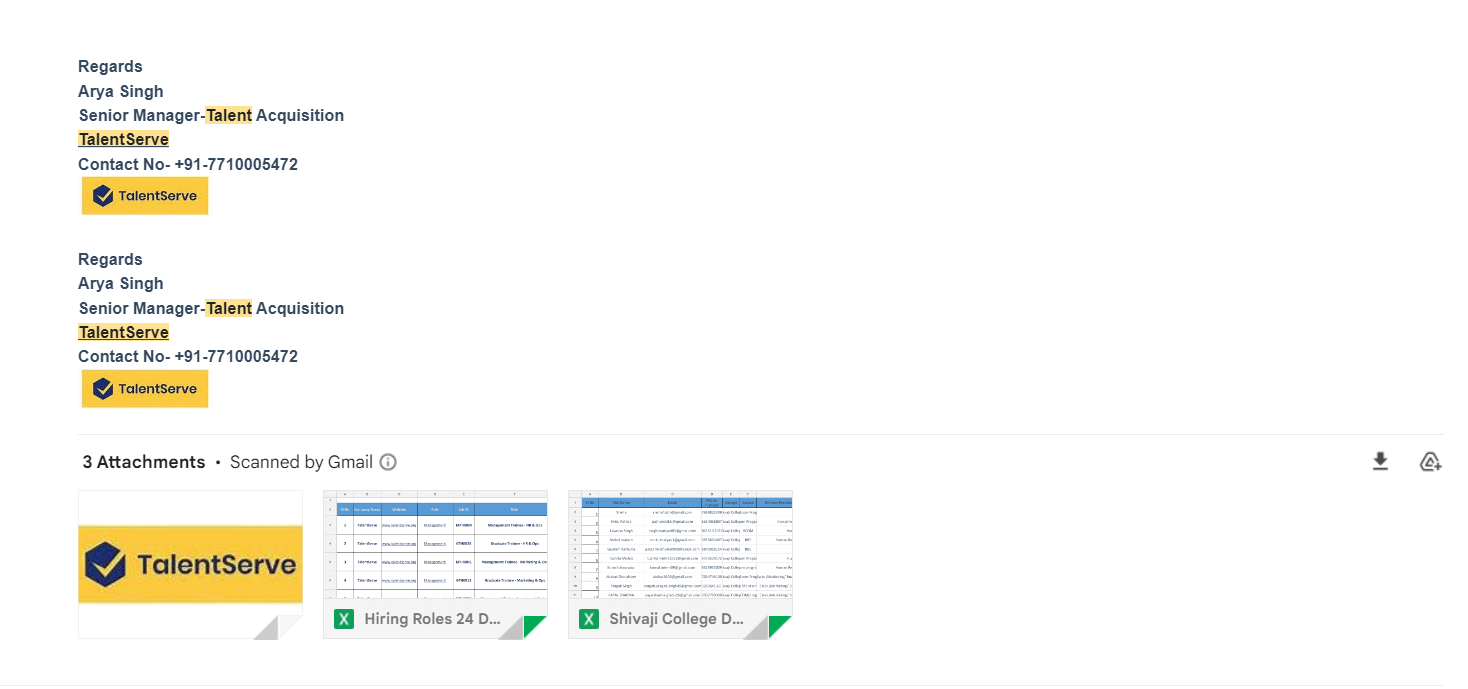Open TalentServe logo image attachment

coord(190,564)
